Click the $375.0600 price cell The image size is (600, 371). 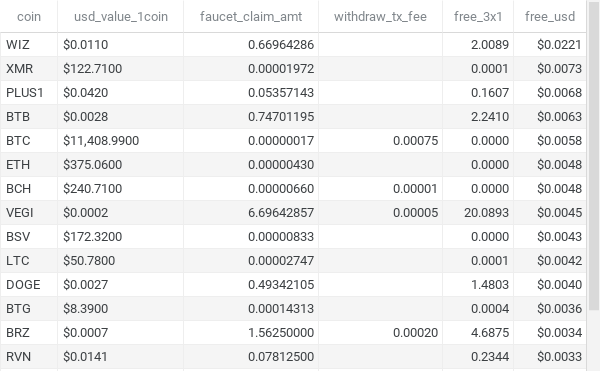click(121, 165)
